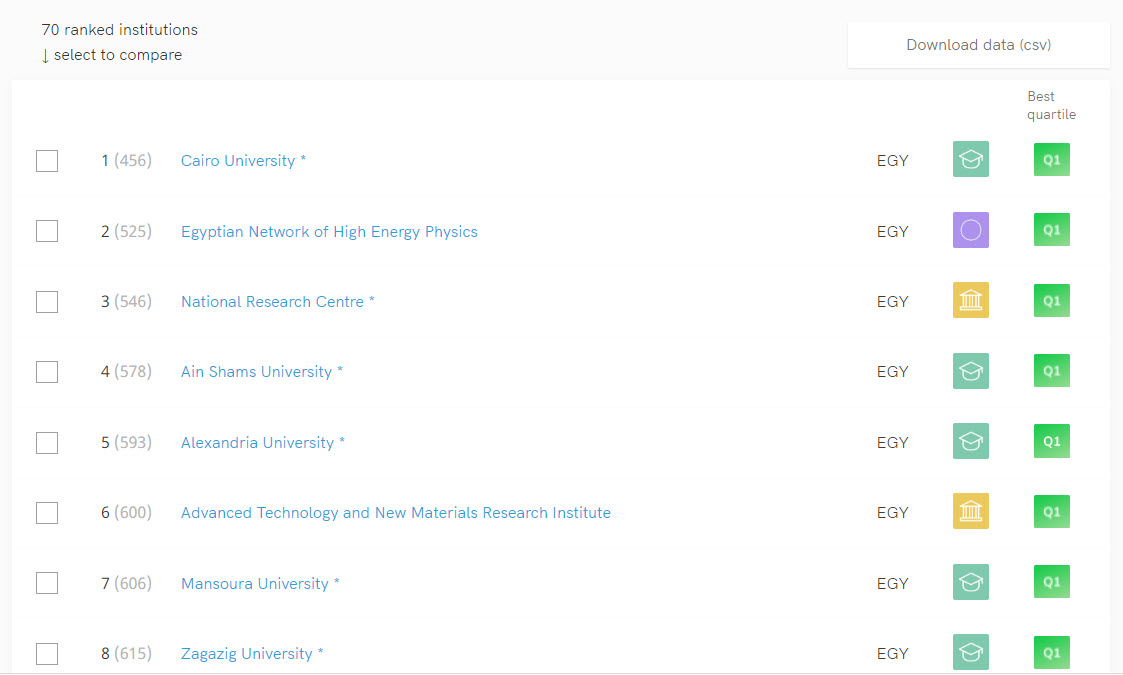Click the government building icon for National Research Centre
This screenshot has height=675, width=1123.
970,301
